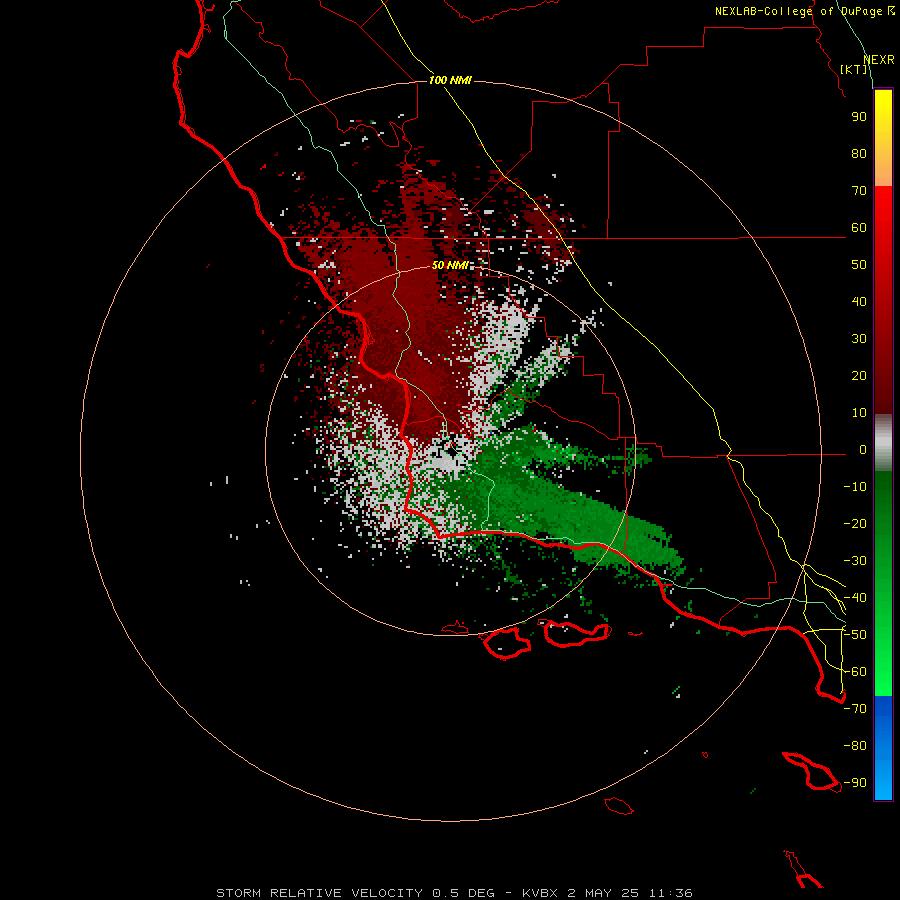Click the -50 knot scale label
The width and height of the screenshot is (900, 900).
coord(855,635)
